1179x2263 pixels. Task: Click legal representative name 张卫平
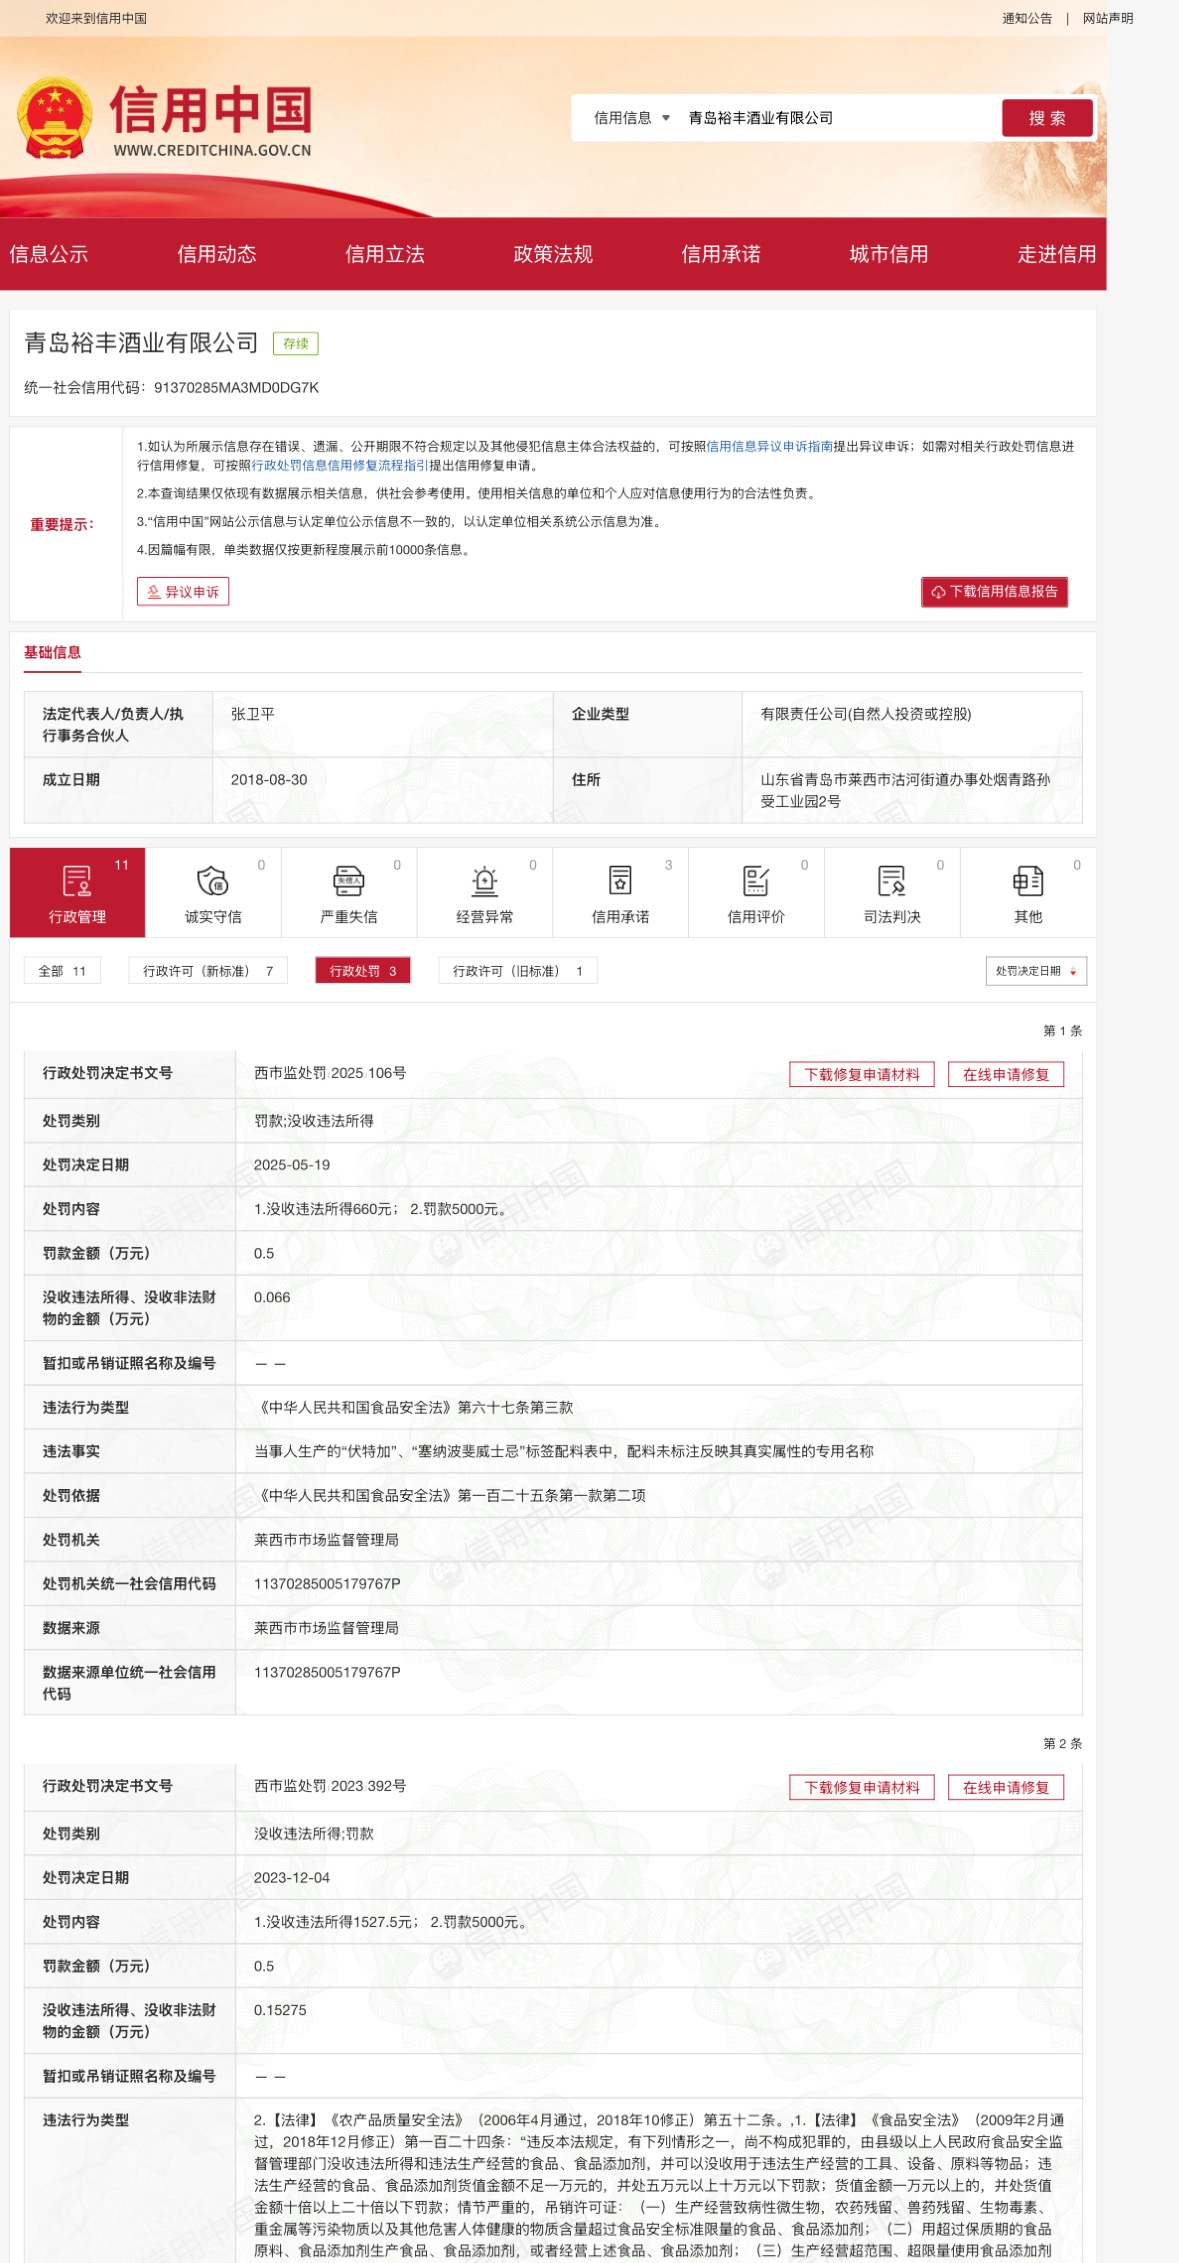point(253,714)
